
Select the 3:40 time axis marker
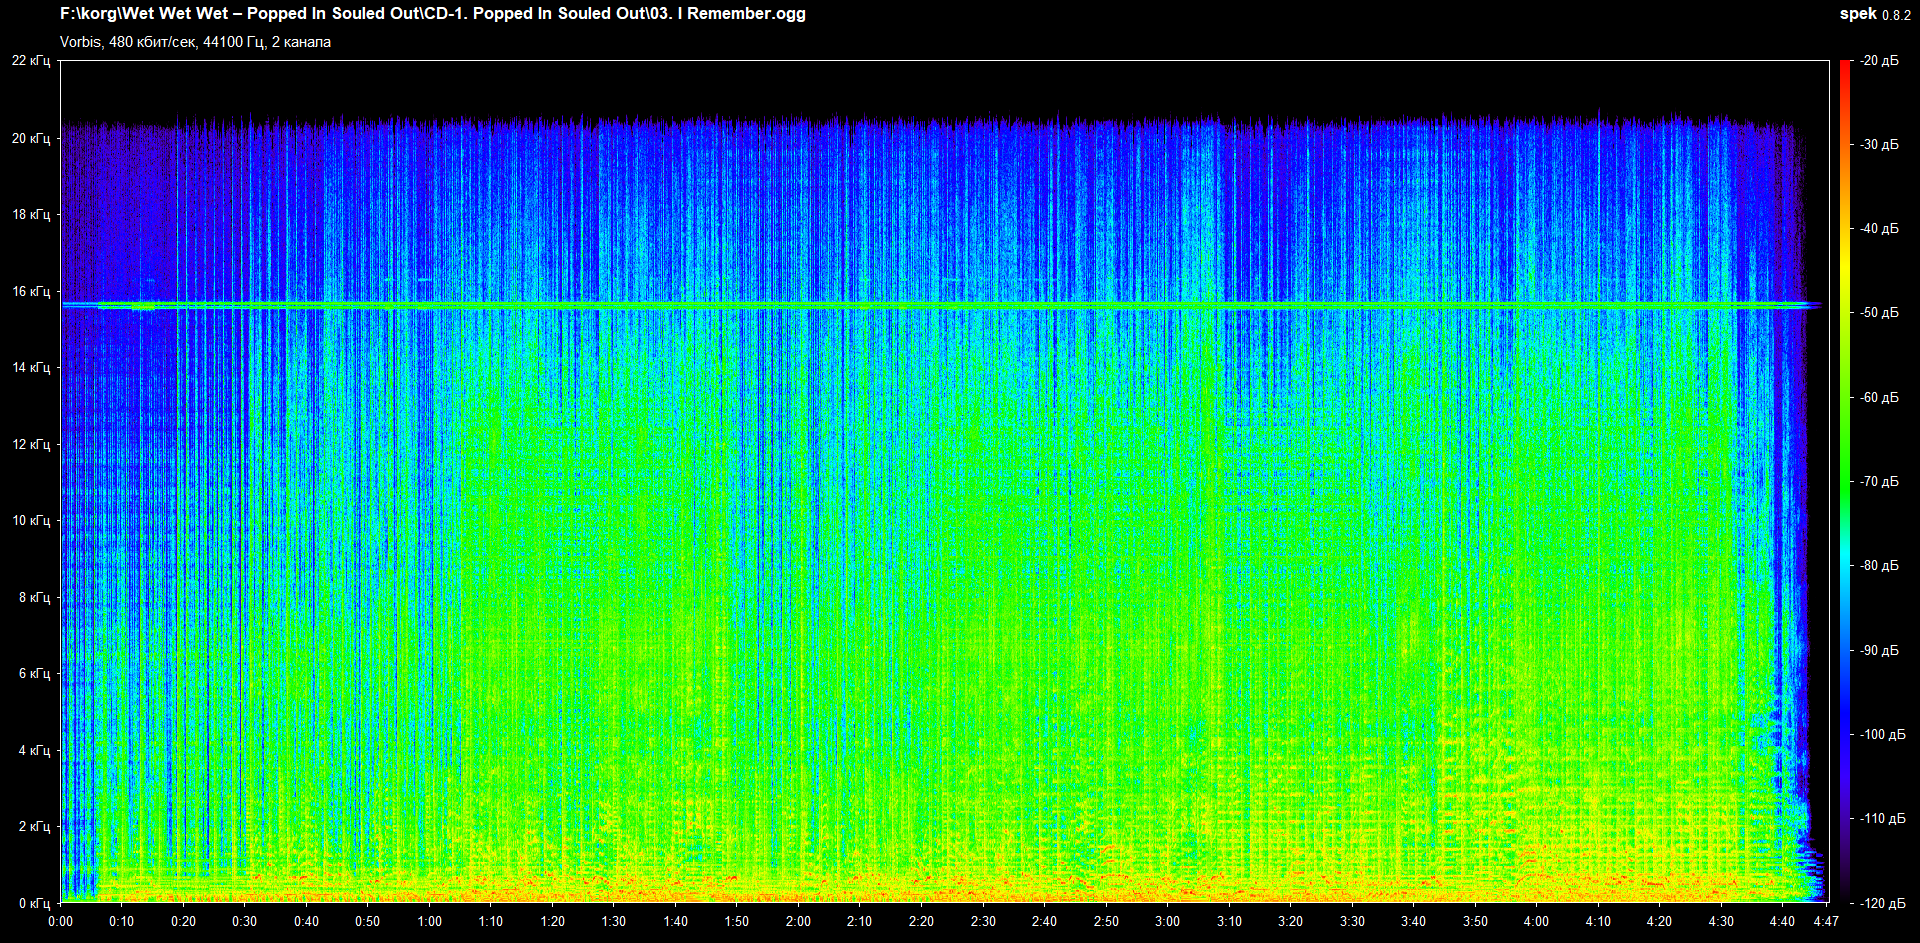[1413, 922]
